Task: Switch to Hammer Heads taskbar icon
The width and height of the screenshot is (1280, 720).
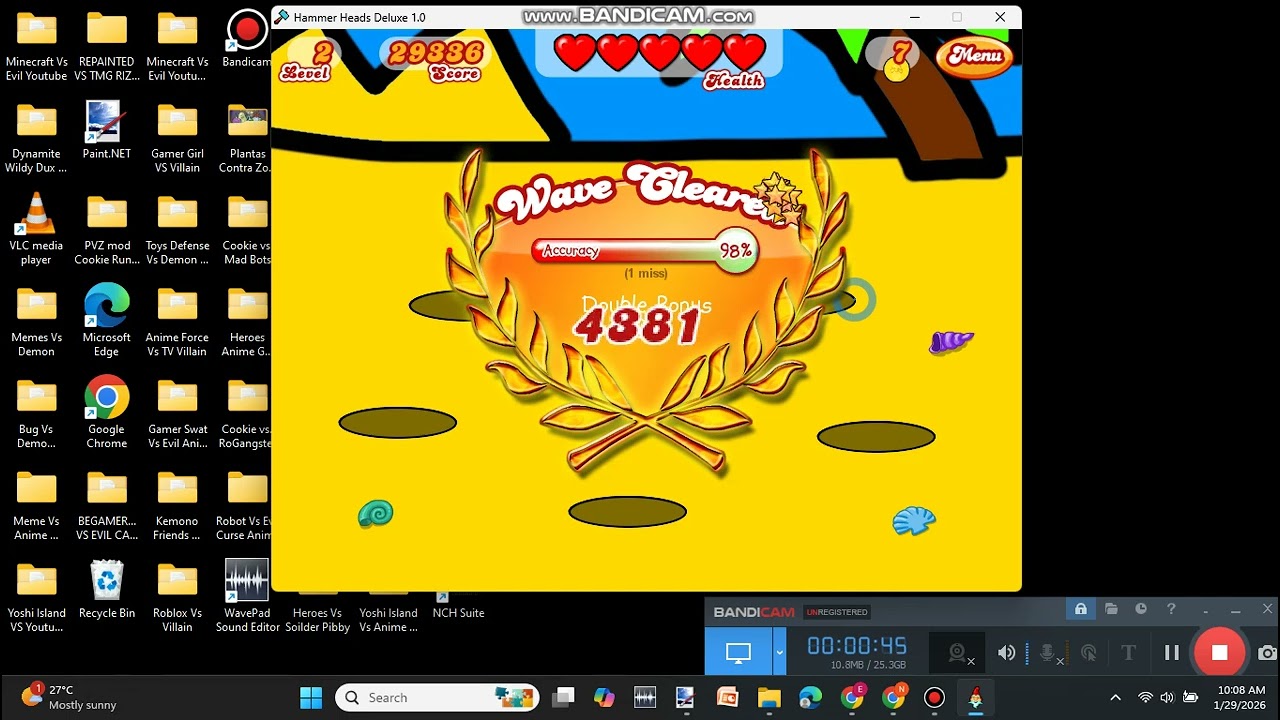Action: [975, 697]
